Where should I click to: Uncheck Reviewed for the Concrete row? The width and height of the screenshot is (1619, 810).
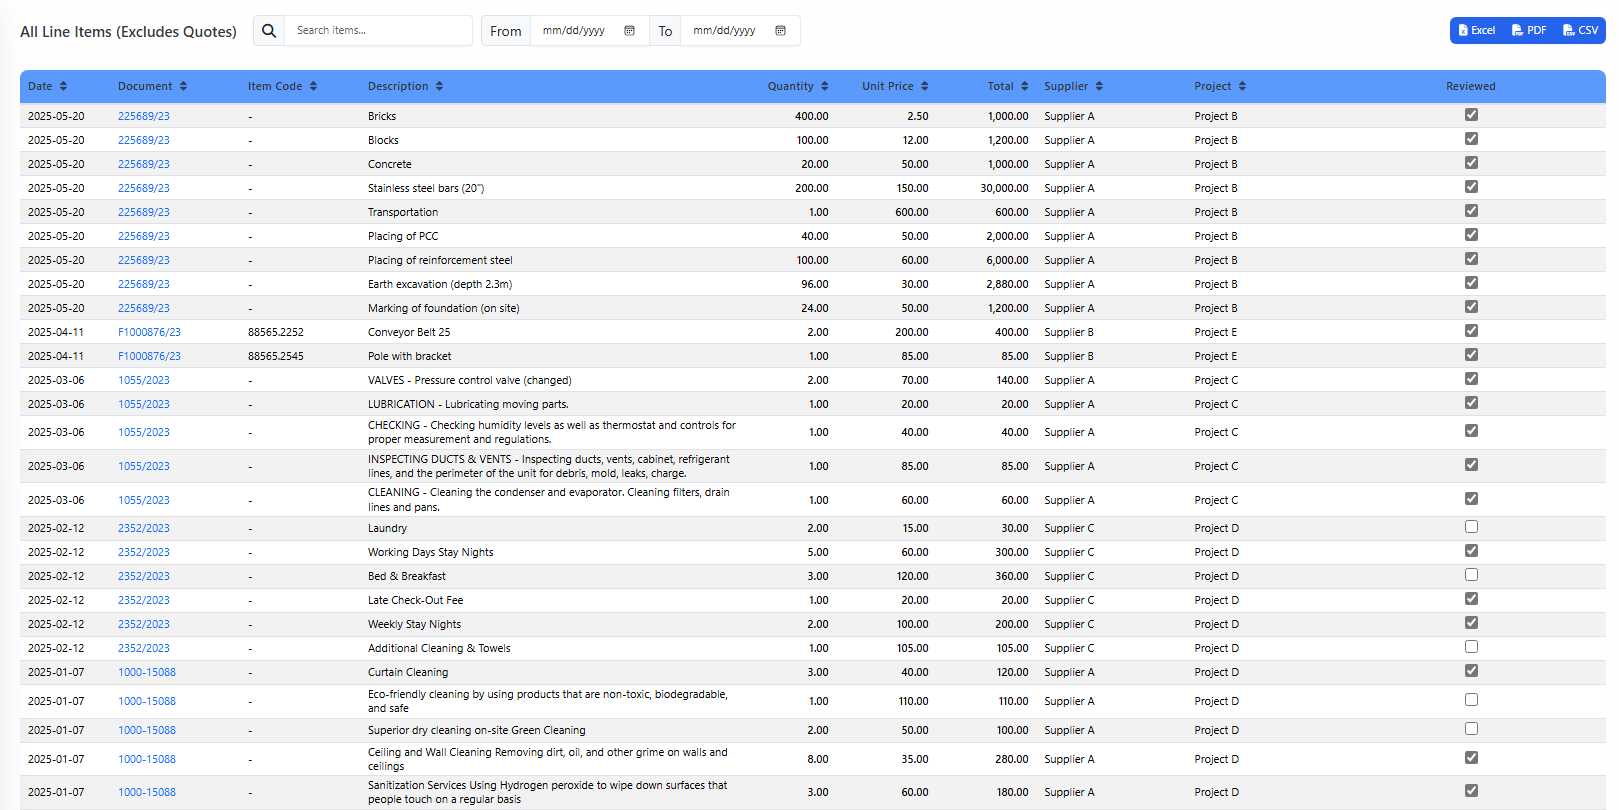1471,163
